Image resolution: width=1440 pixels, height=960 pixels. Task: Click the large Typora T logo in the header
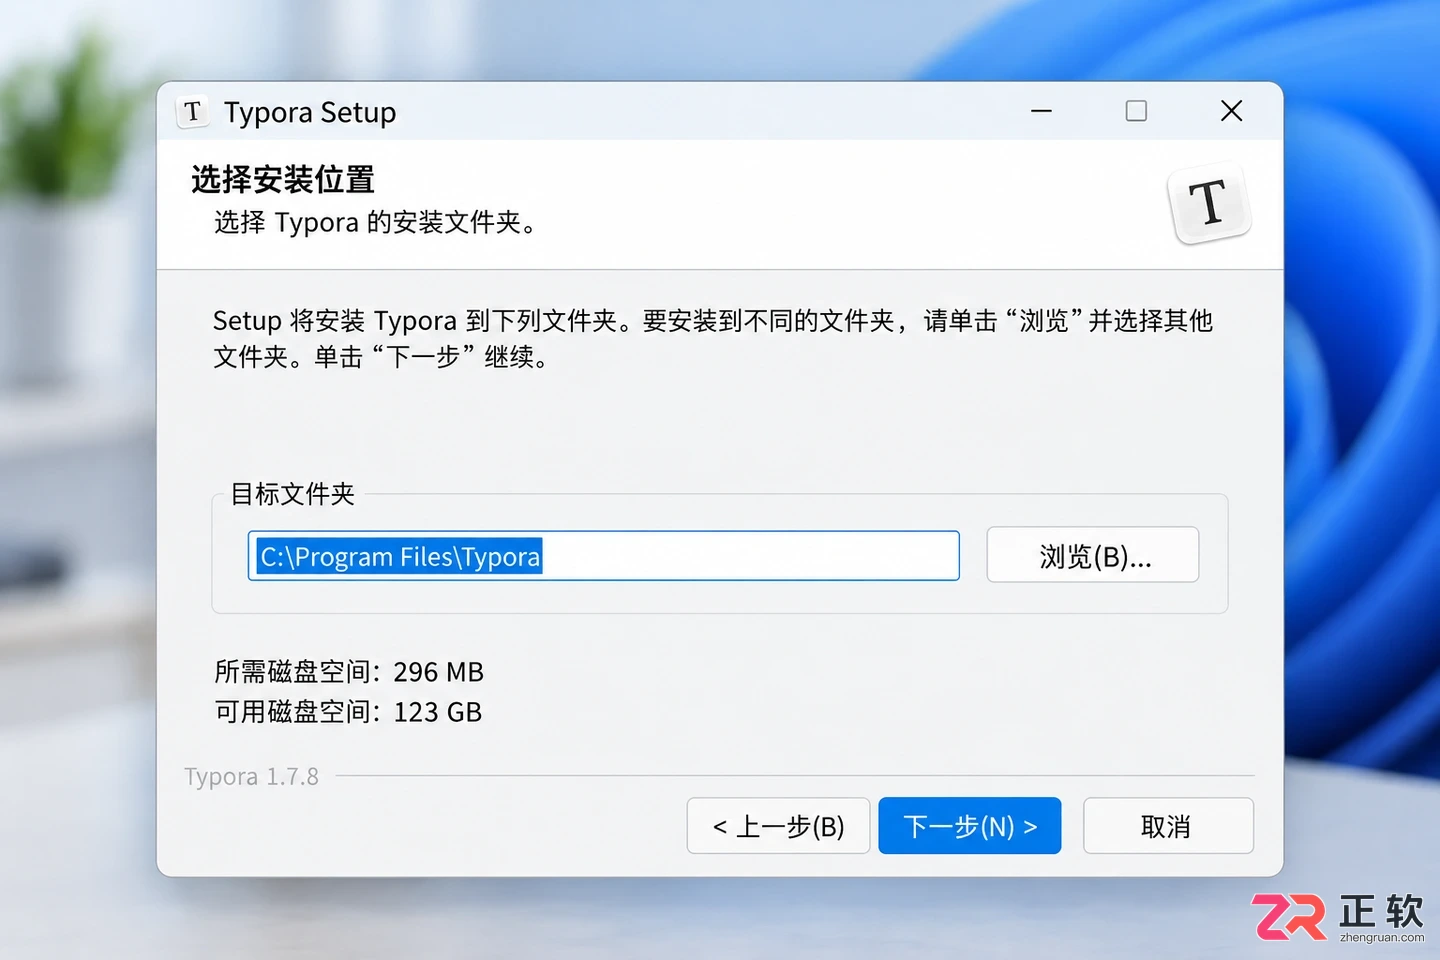[1210, 204]
